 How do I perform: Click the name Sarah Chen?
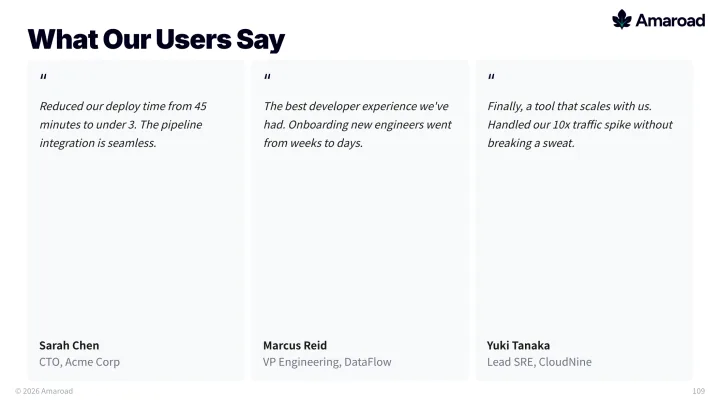[69, 345]
